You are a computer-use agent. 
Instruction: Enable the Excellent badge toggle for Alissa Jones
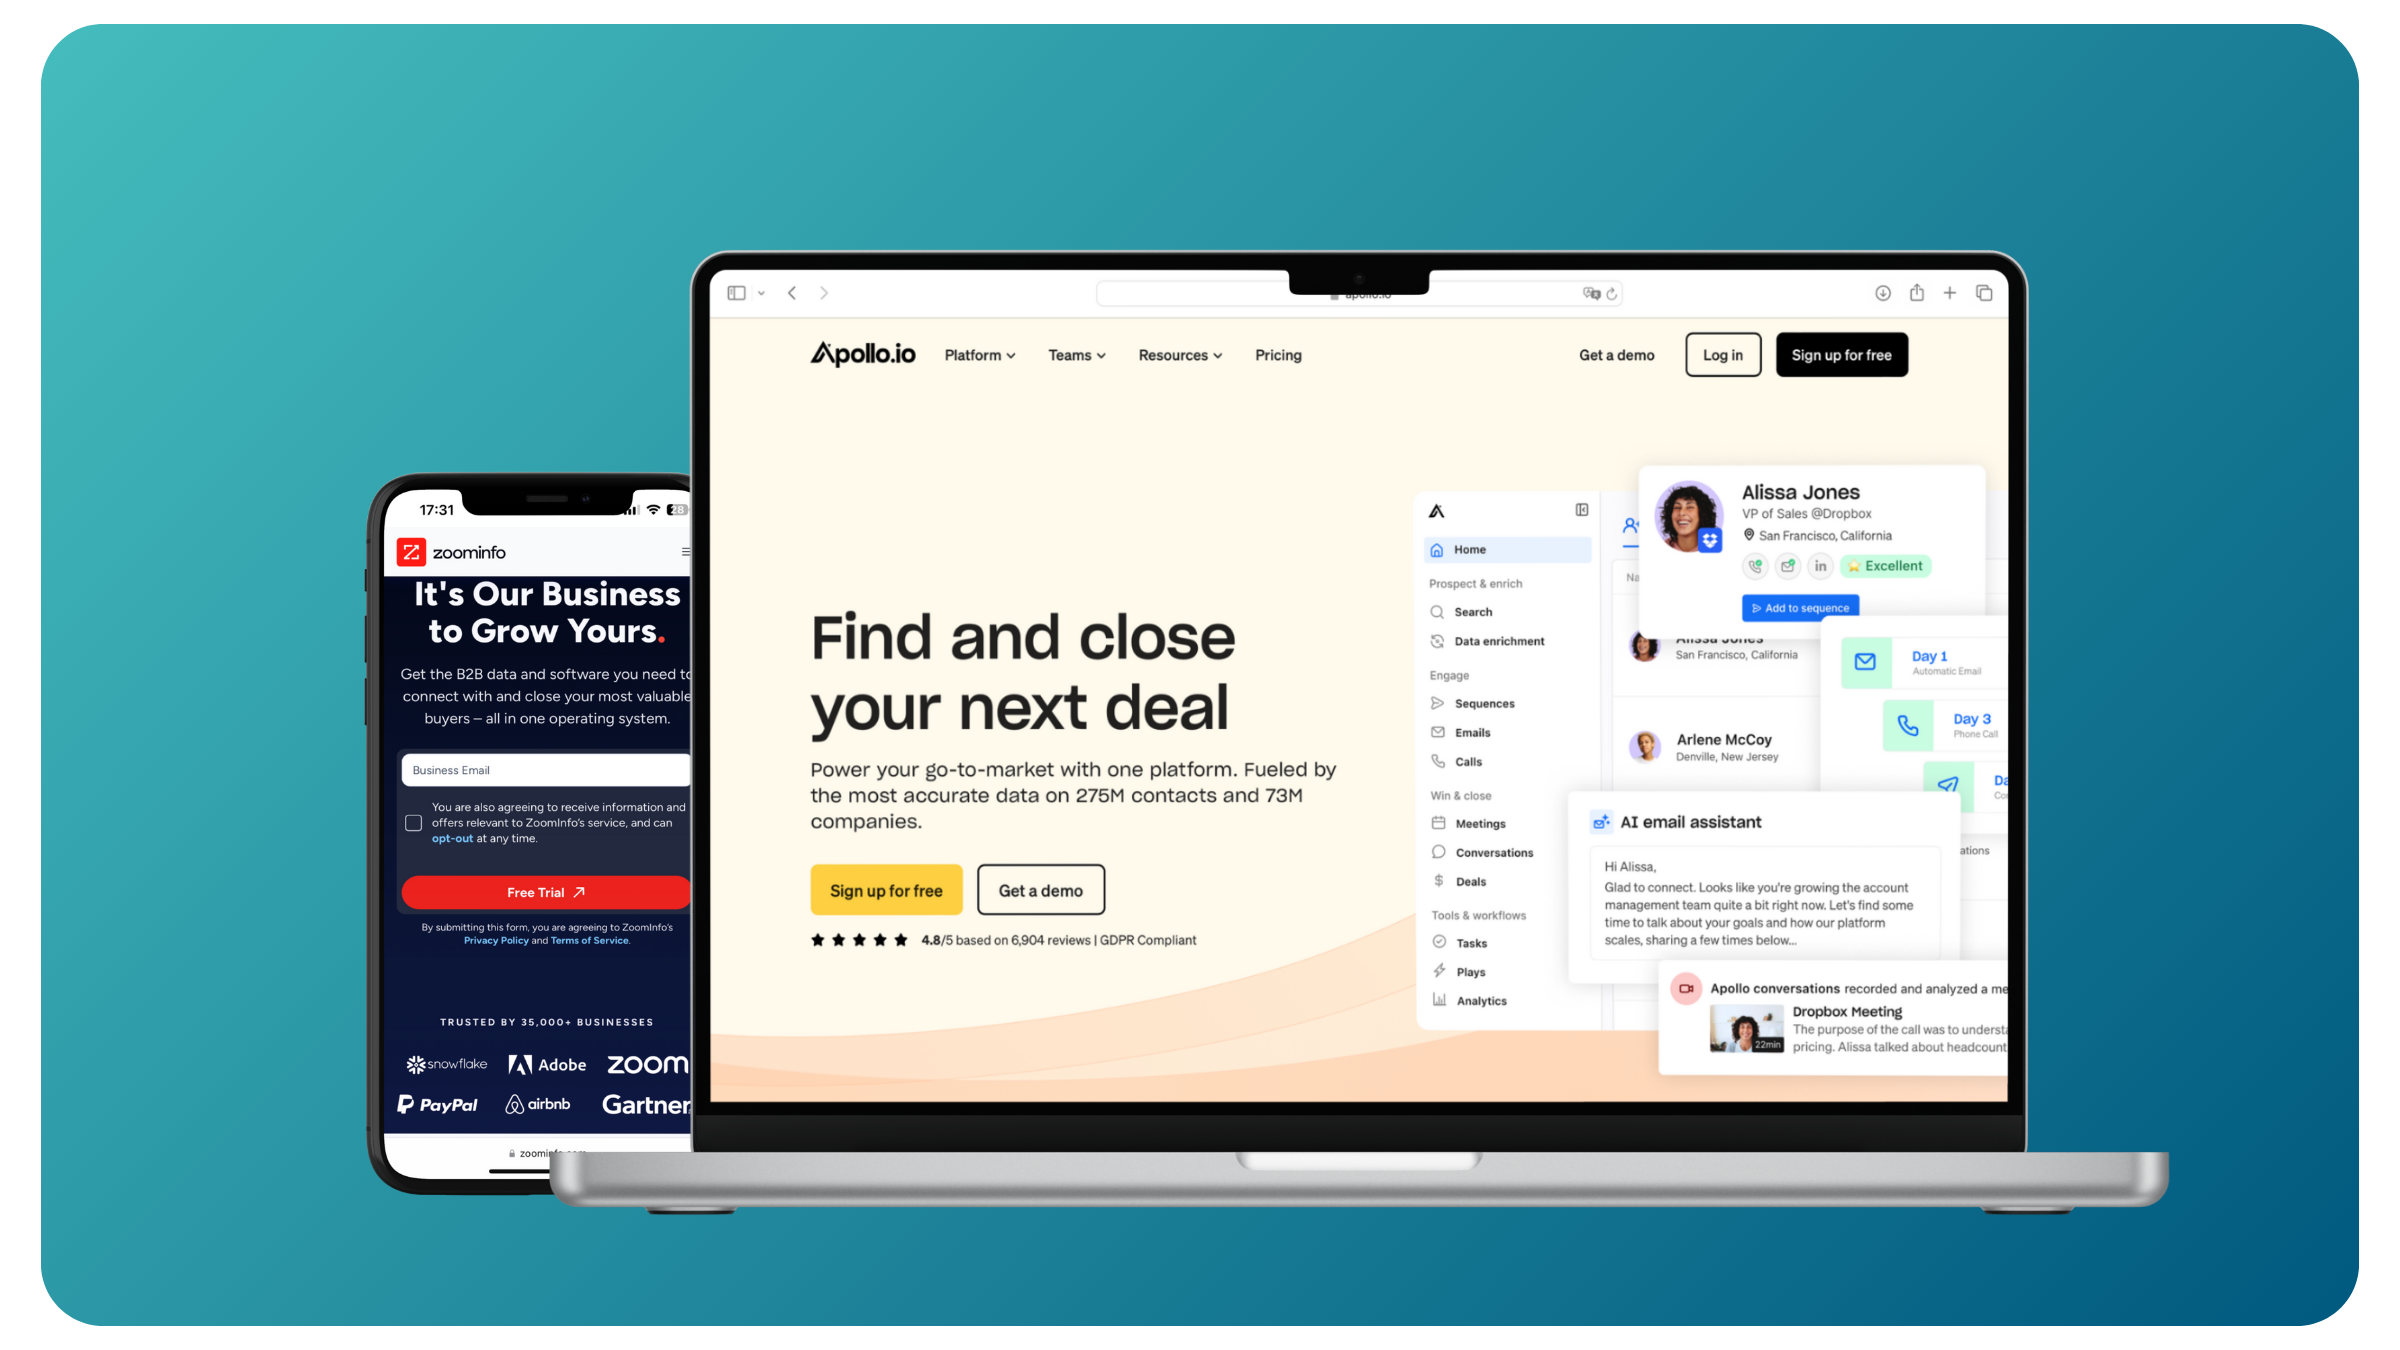tap(1884, 565)
